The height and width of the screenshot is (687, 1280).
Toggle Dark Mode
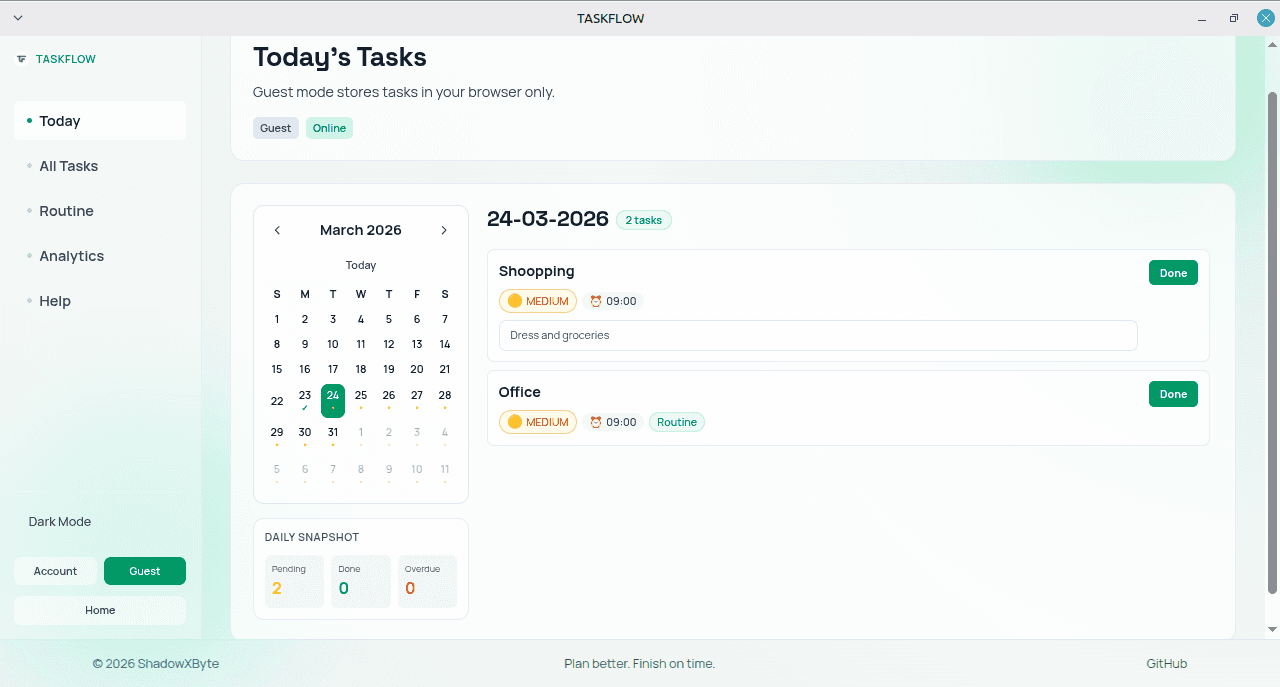click(x=60, y=522)
